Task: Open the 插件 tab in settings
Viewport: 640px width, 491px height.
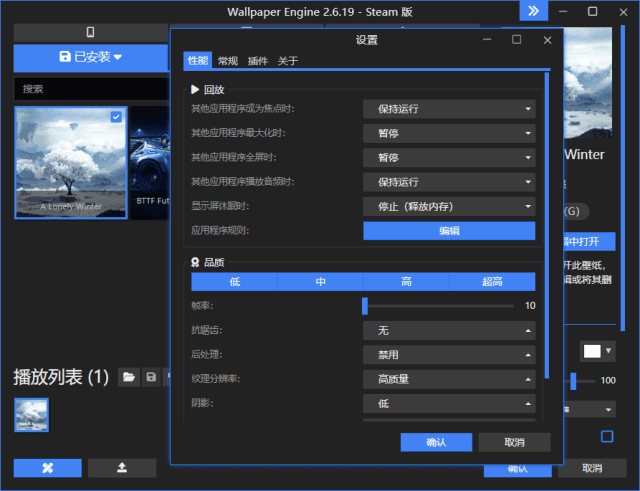Action: point(258,61)
